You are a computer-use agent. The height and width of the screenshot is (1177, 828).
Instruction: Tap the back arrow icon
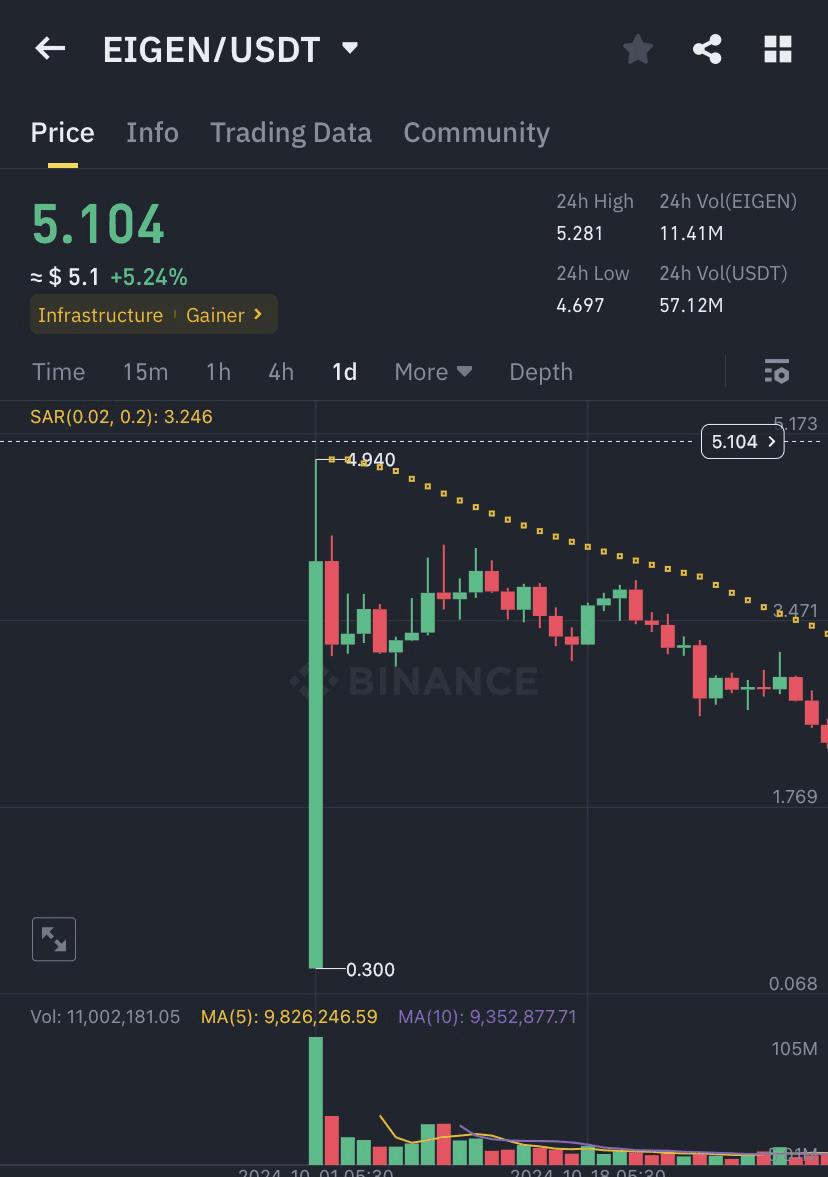tap(50, 48)
